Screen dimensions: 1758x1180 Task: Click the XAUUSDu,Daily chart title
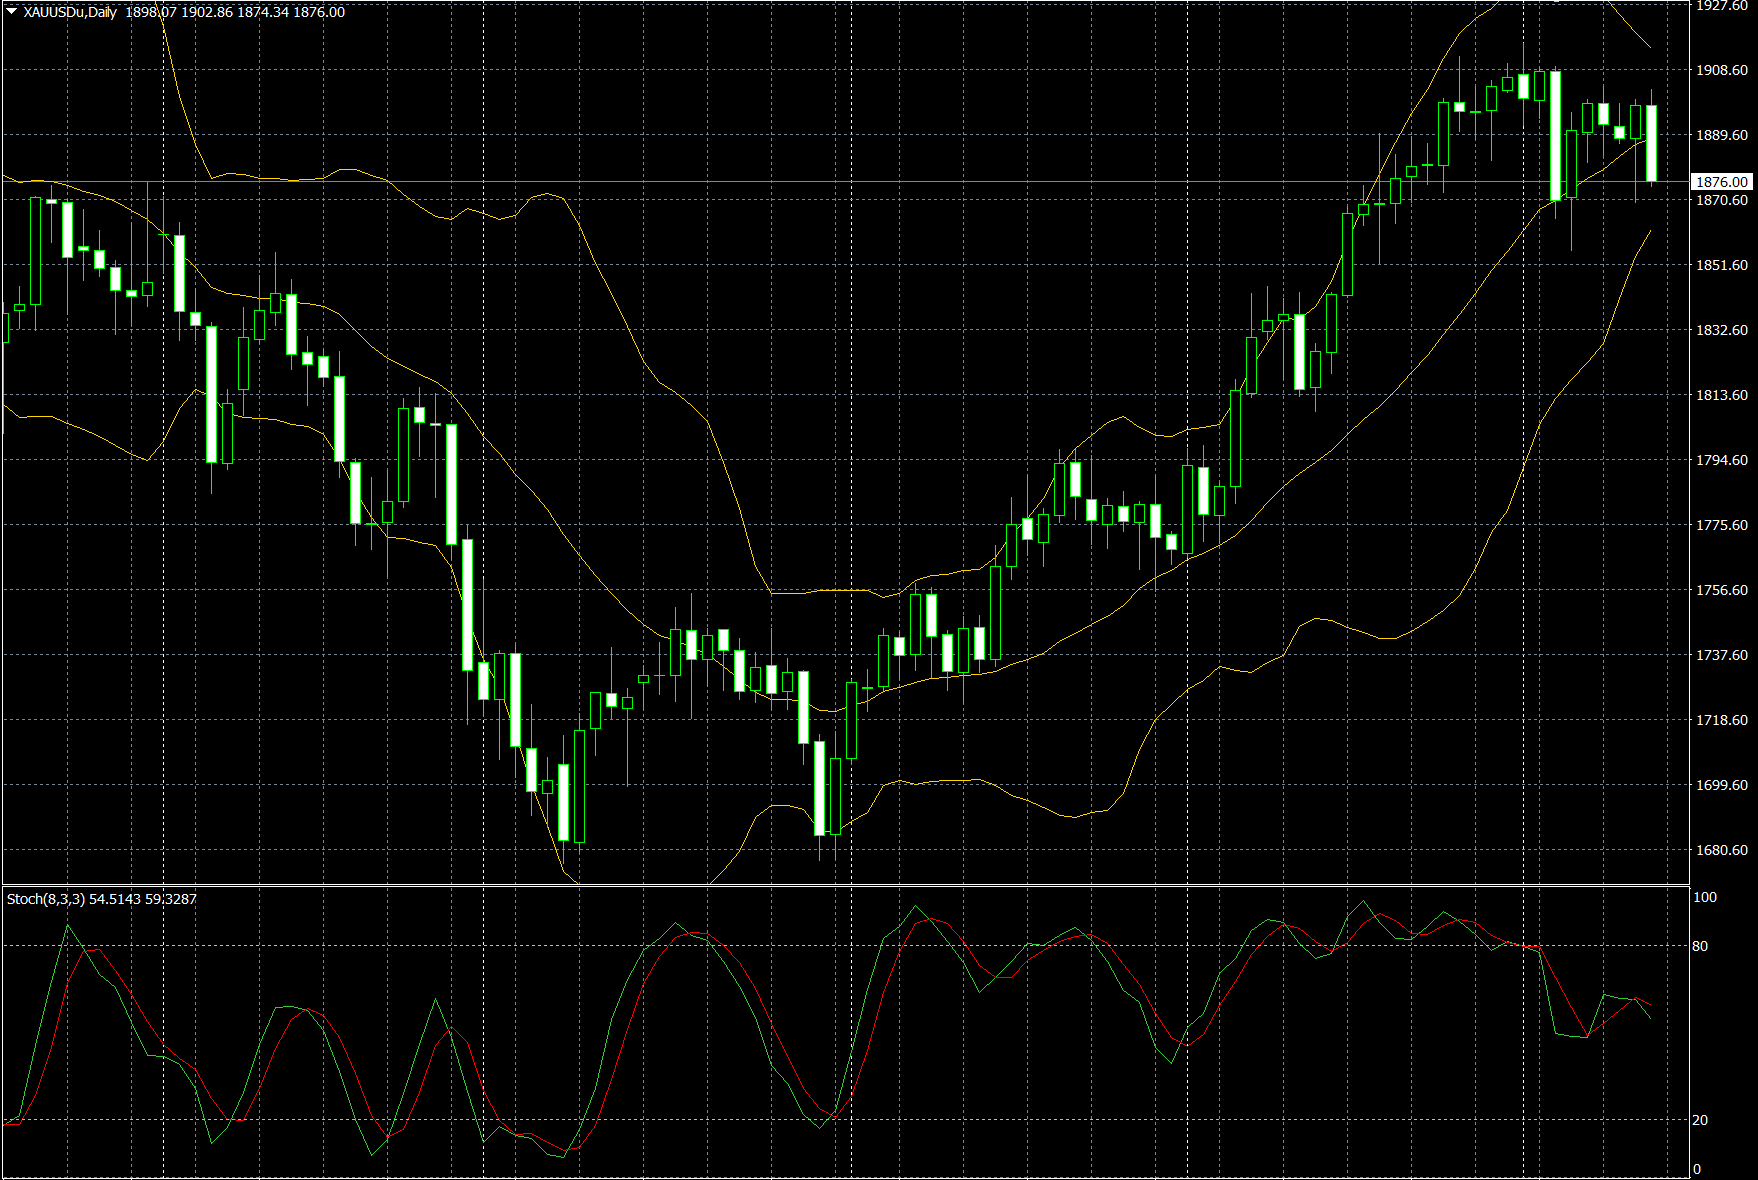tap(70, 12)
